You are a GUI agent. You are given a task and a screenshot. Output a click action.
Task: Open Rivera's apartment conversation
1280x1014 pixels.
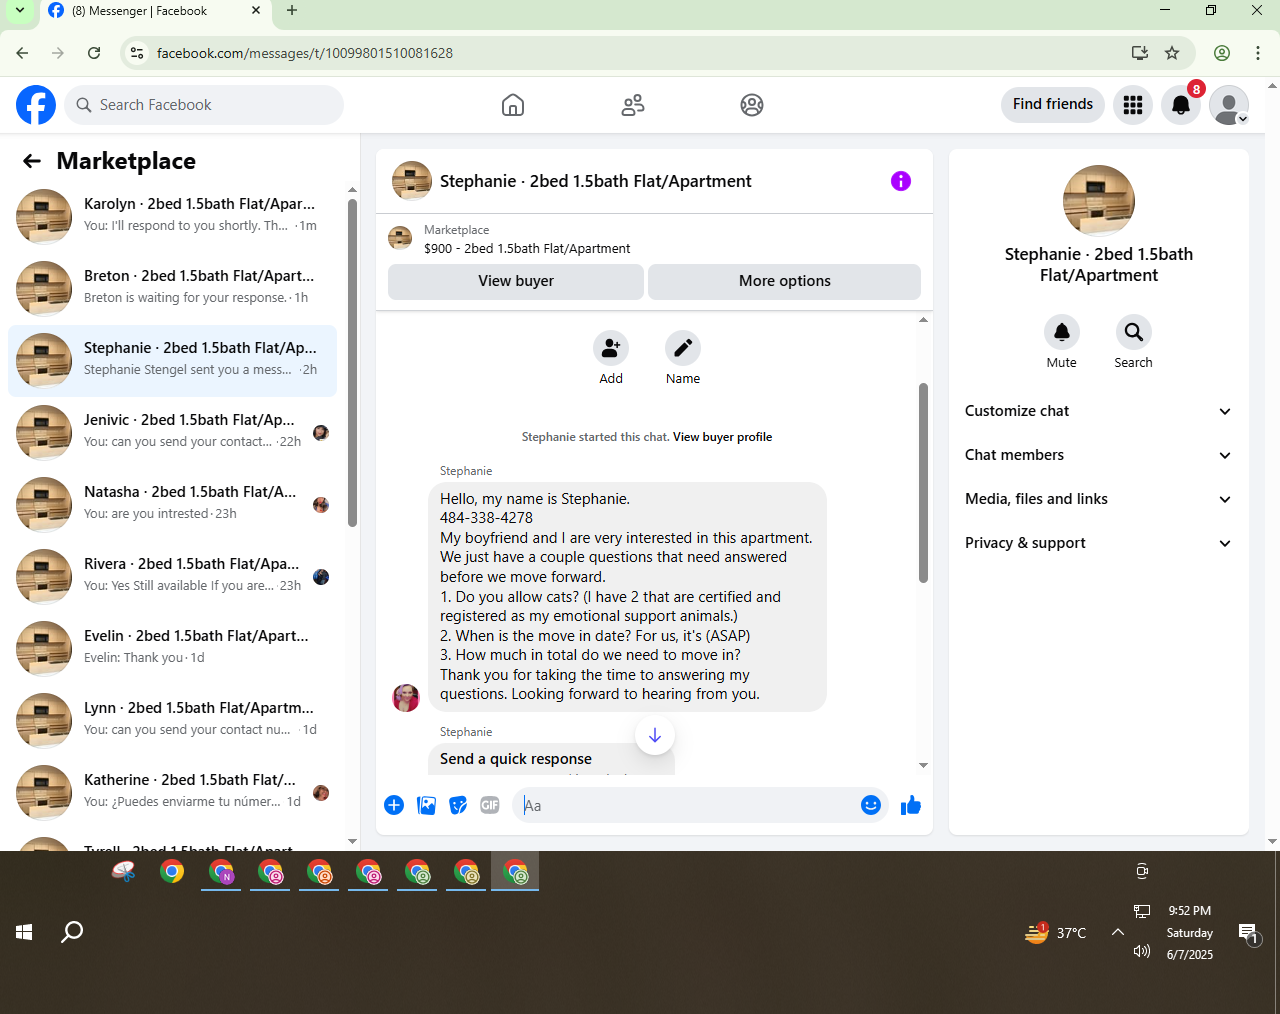coord(172,576)
